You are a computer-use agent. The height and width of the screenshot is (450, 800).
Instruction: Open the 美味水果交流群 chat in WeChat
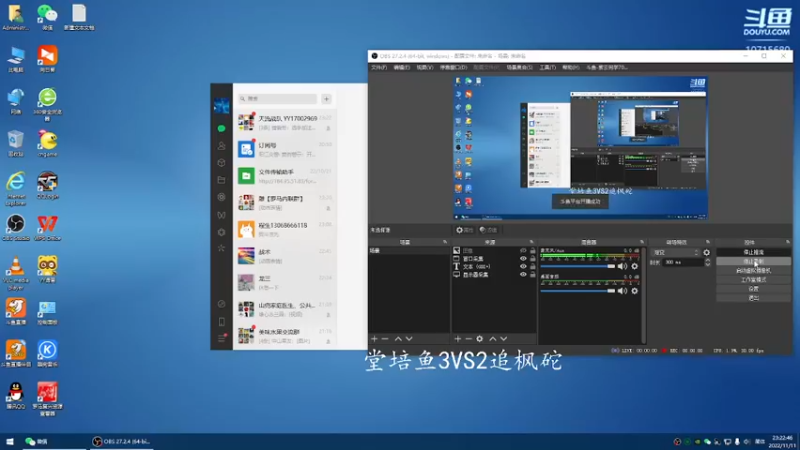point(285,336)
